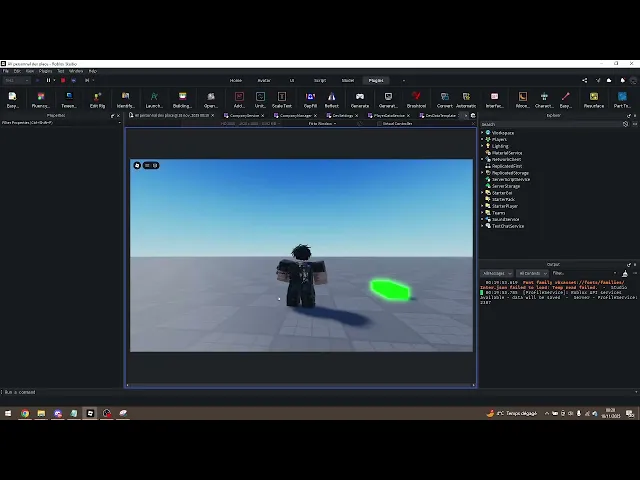Open the All Contexts dropdown

pos(532,273)
